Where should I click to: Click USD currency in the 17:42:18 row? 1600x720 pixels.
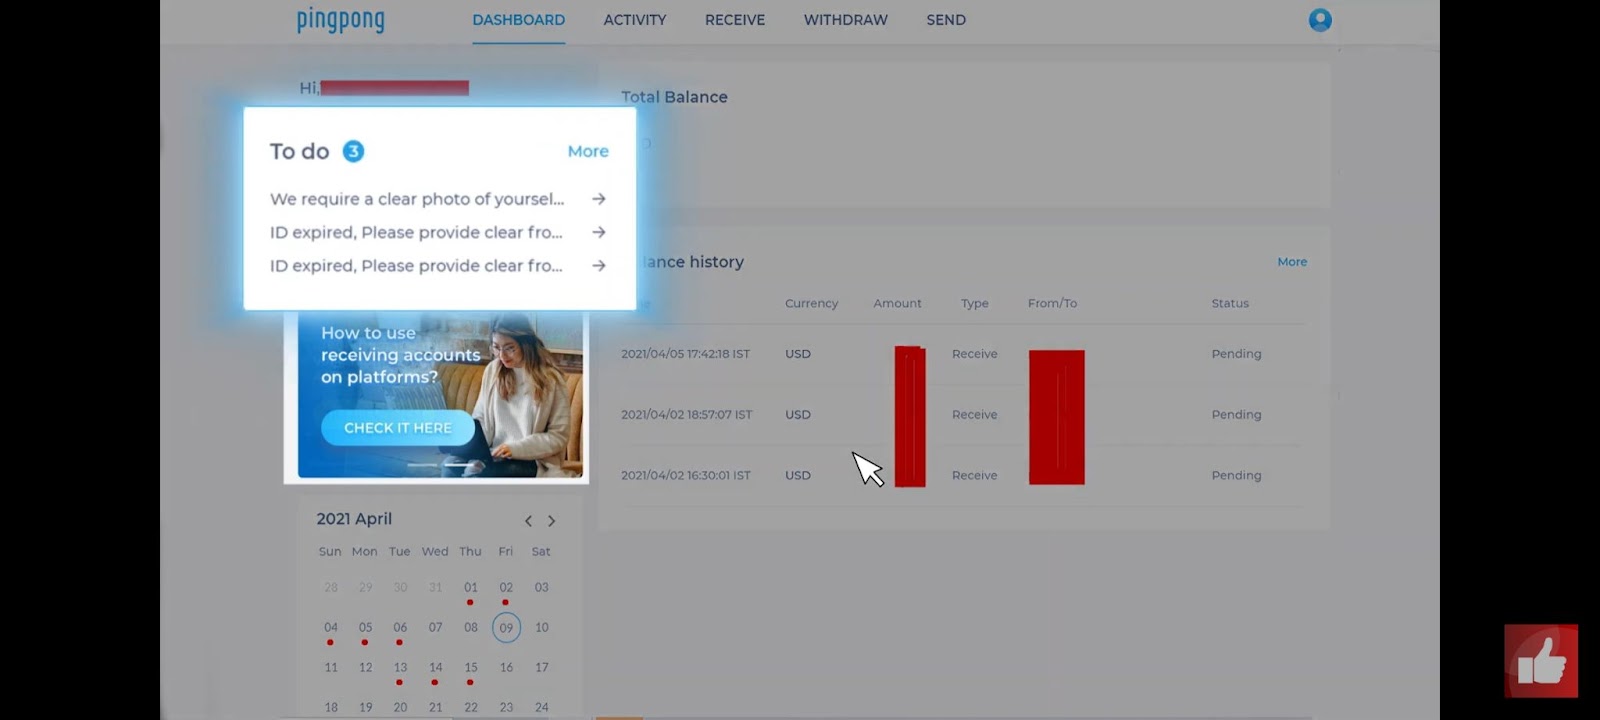click(798, 354)
